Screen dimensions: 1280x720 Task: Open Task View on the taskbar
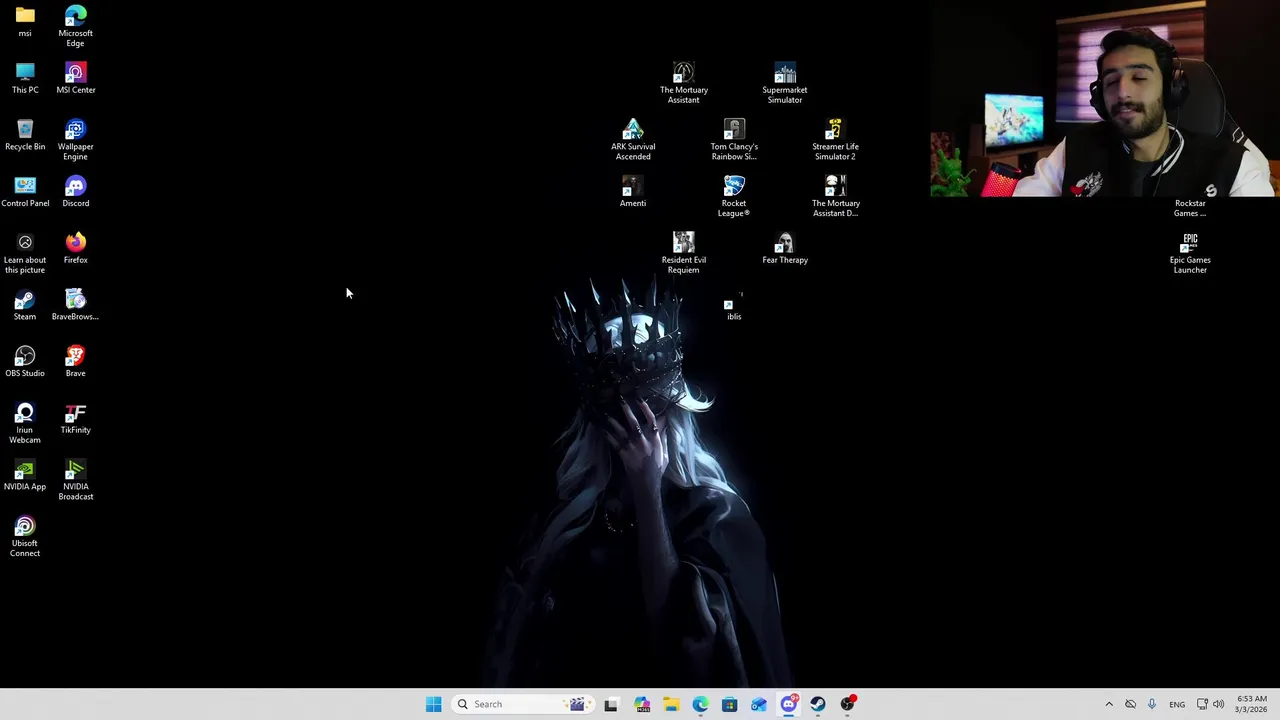coord(611,704)
